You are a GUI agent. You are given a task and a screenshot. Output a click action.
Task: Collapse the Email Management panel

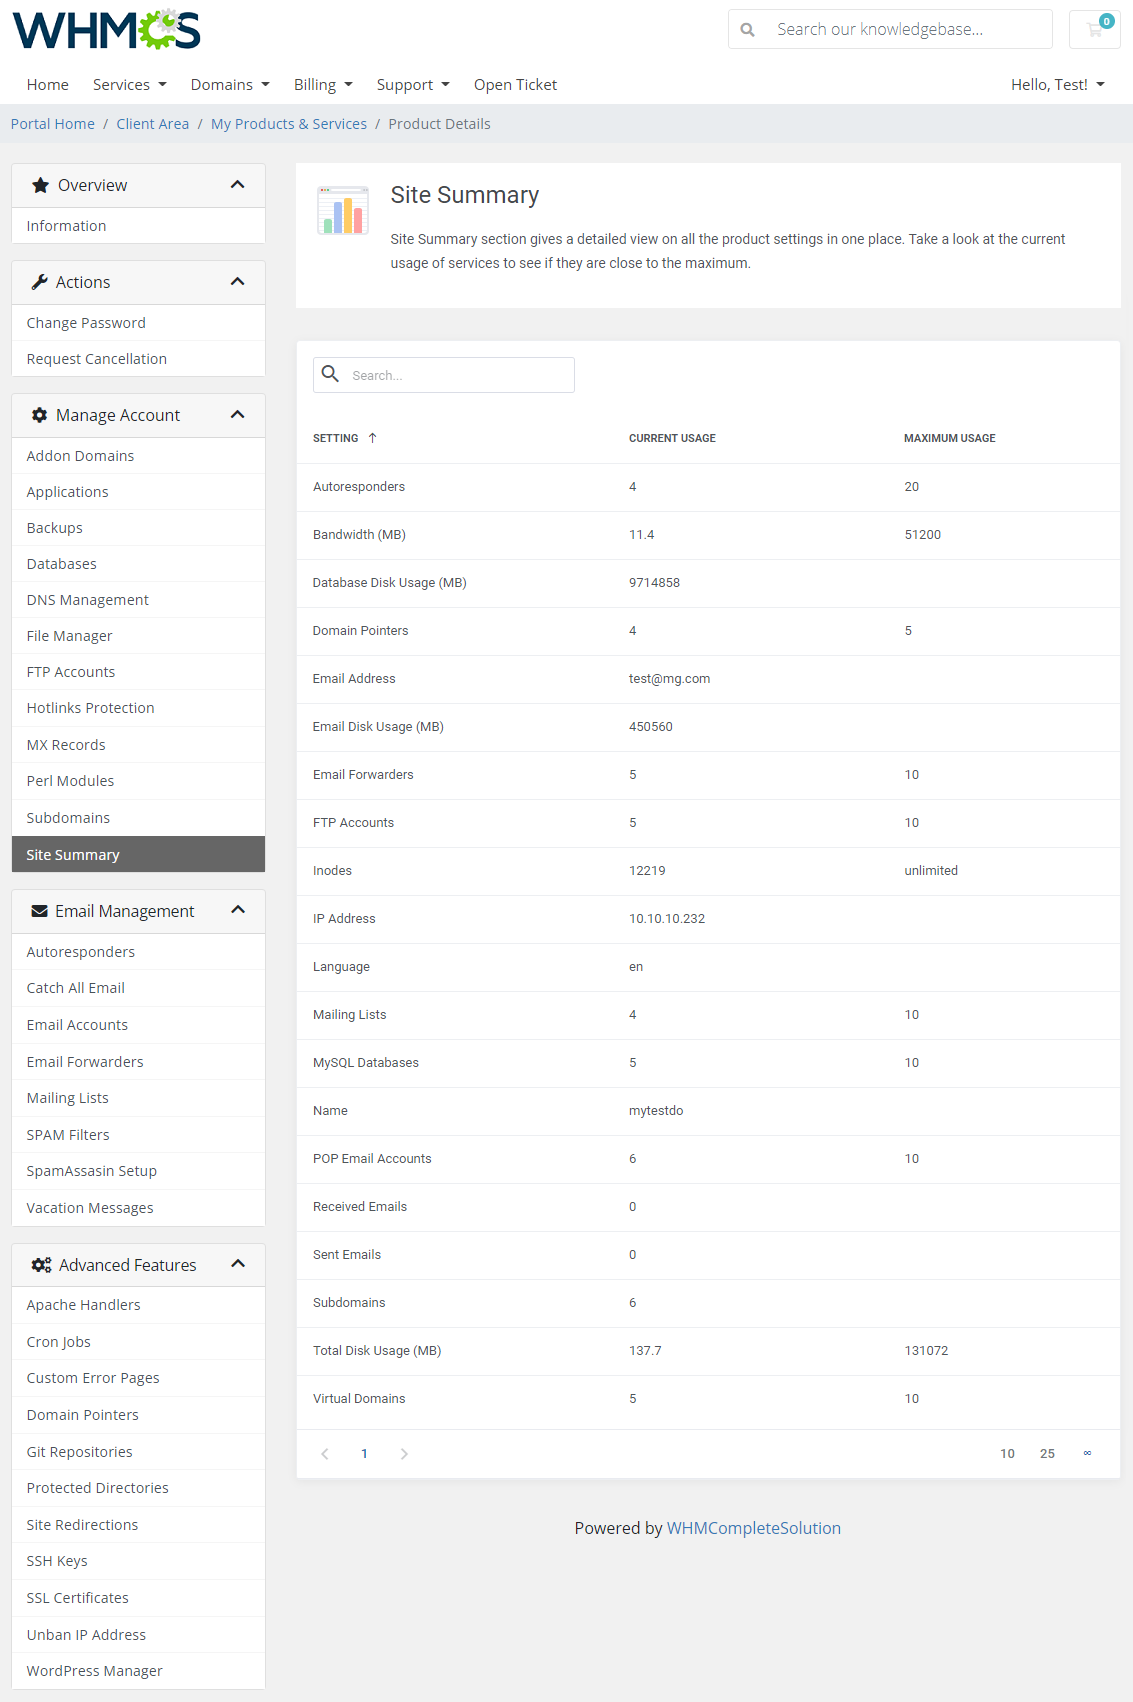pyautogui.click(x=237, y=910)
